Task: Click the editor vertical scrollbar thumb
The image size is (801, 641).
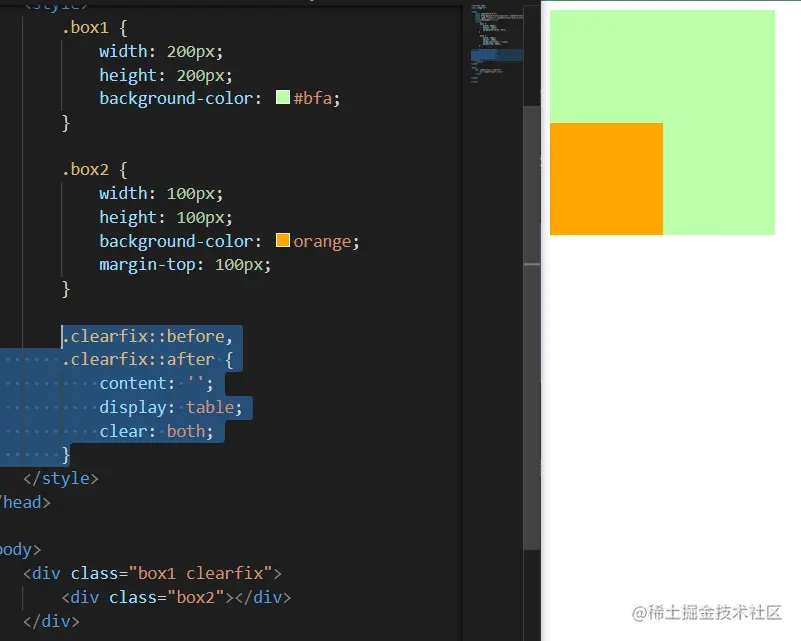Action: [532, 327]
